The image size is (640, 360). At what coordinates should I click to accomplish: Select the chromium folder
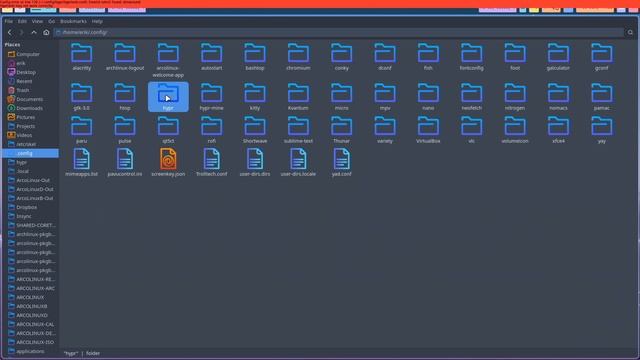click(x=298, y=57)
